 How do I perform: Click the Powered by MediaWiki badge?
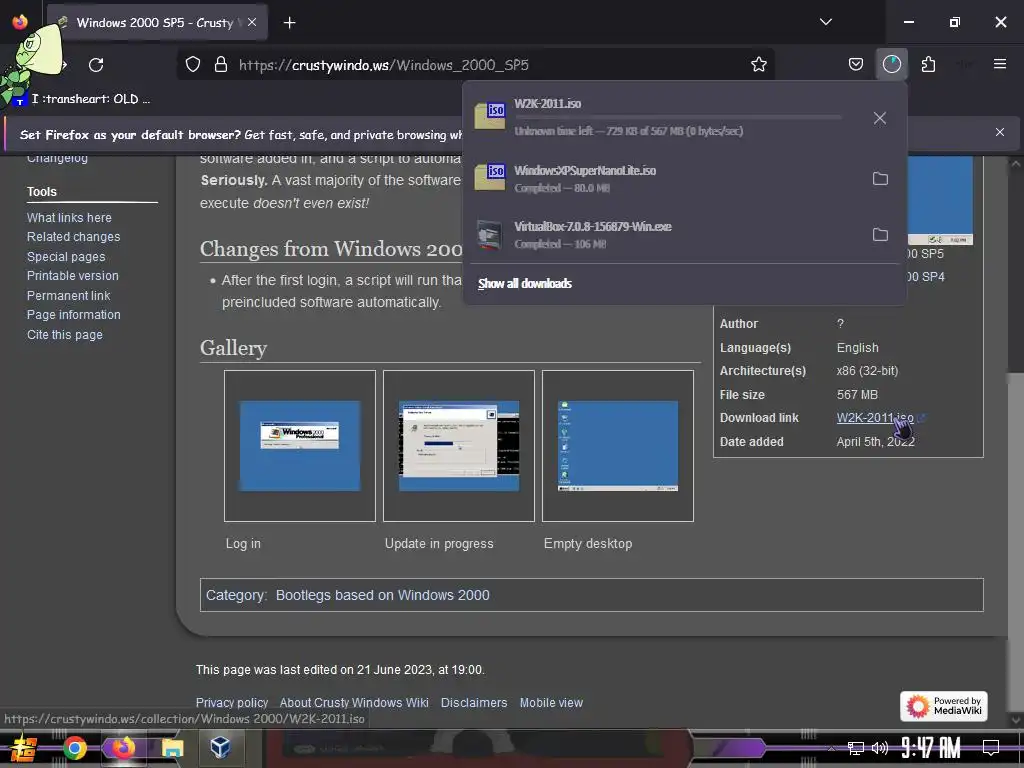[x=944, y=706]
